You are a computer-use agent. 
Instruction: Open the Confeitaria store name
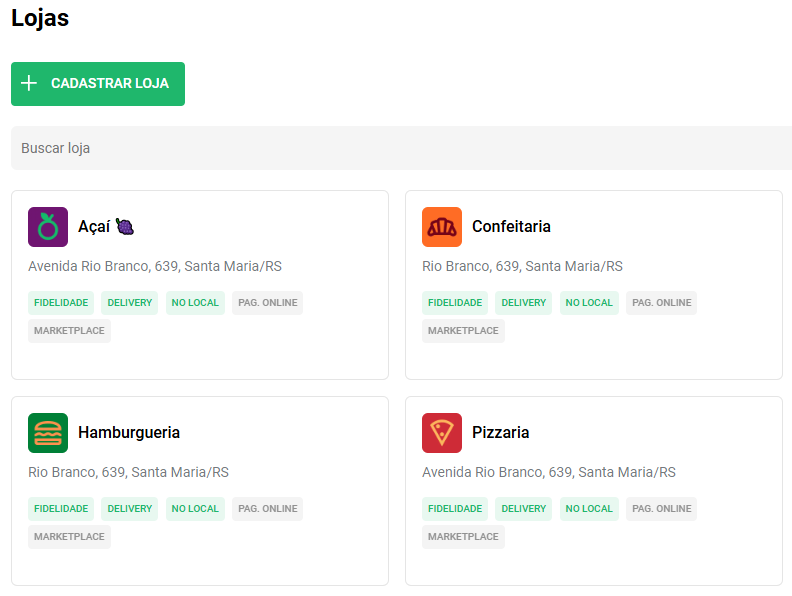pyautogui.click(x=511, y=227)
